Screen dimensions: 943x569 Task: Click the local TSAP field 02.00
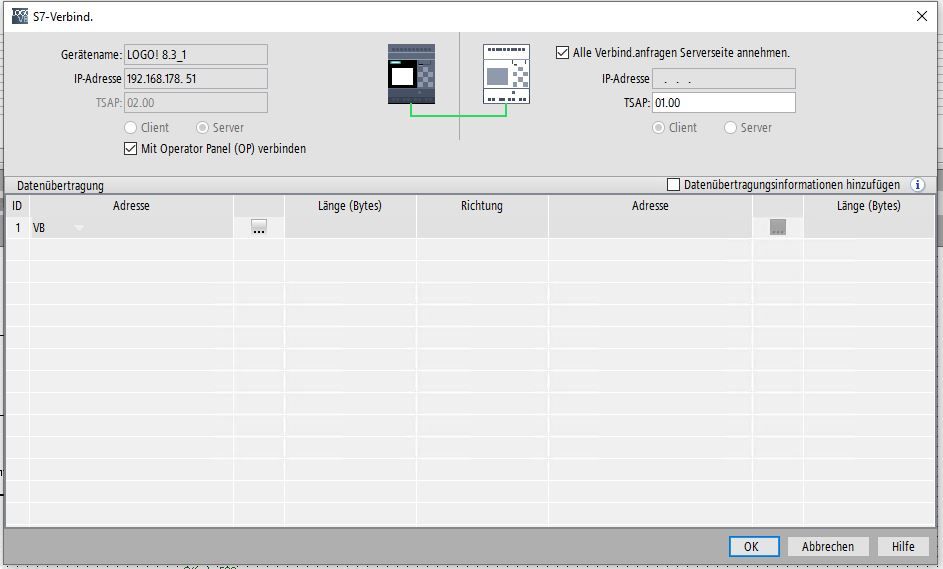(195, 102)
